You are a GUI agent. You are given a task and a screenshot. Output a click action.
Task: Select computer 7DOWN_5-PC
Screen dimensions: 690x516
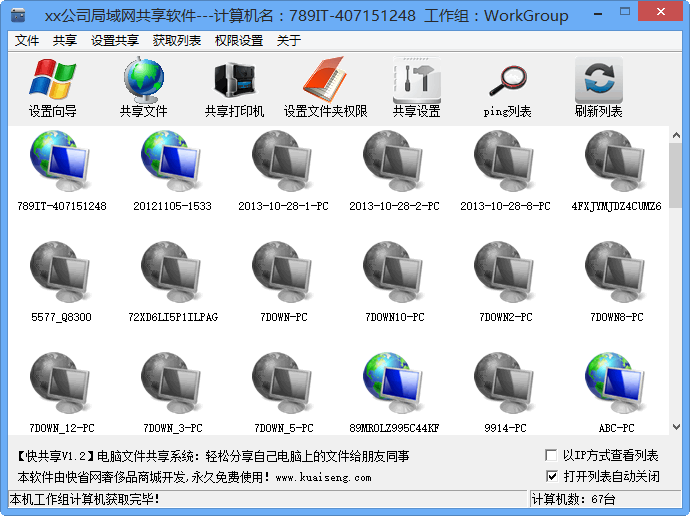point(283,392)
